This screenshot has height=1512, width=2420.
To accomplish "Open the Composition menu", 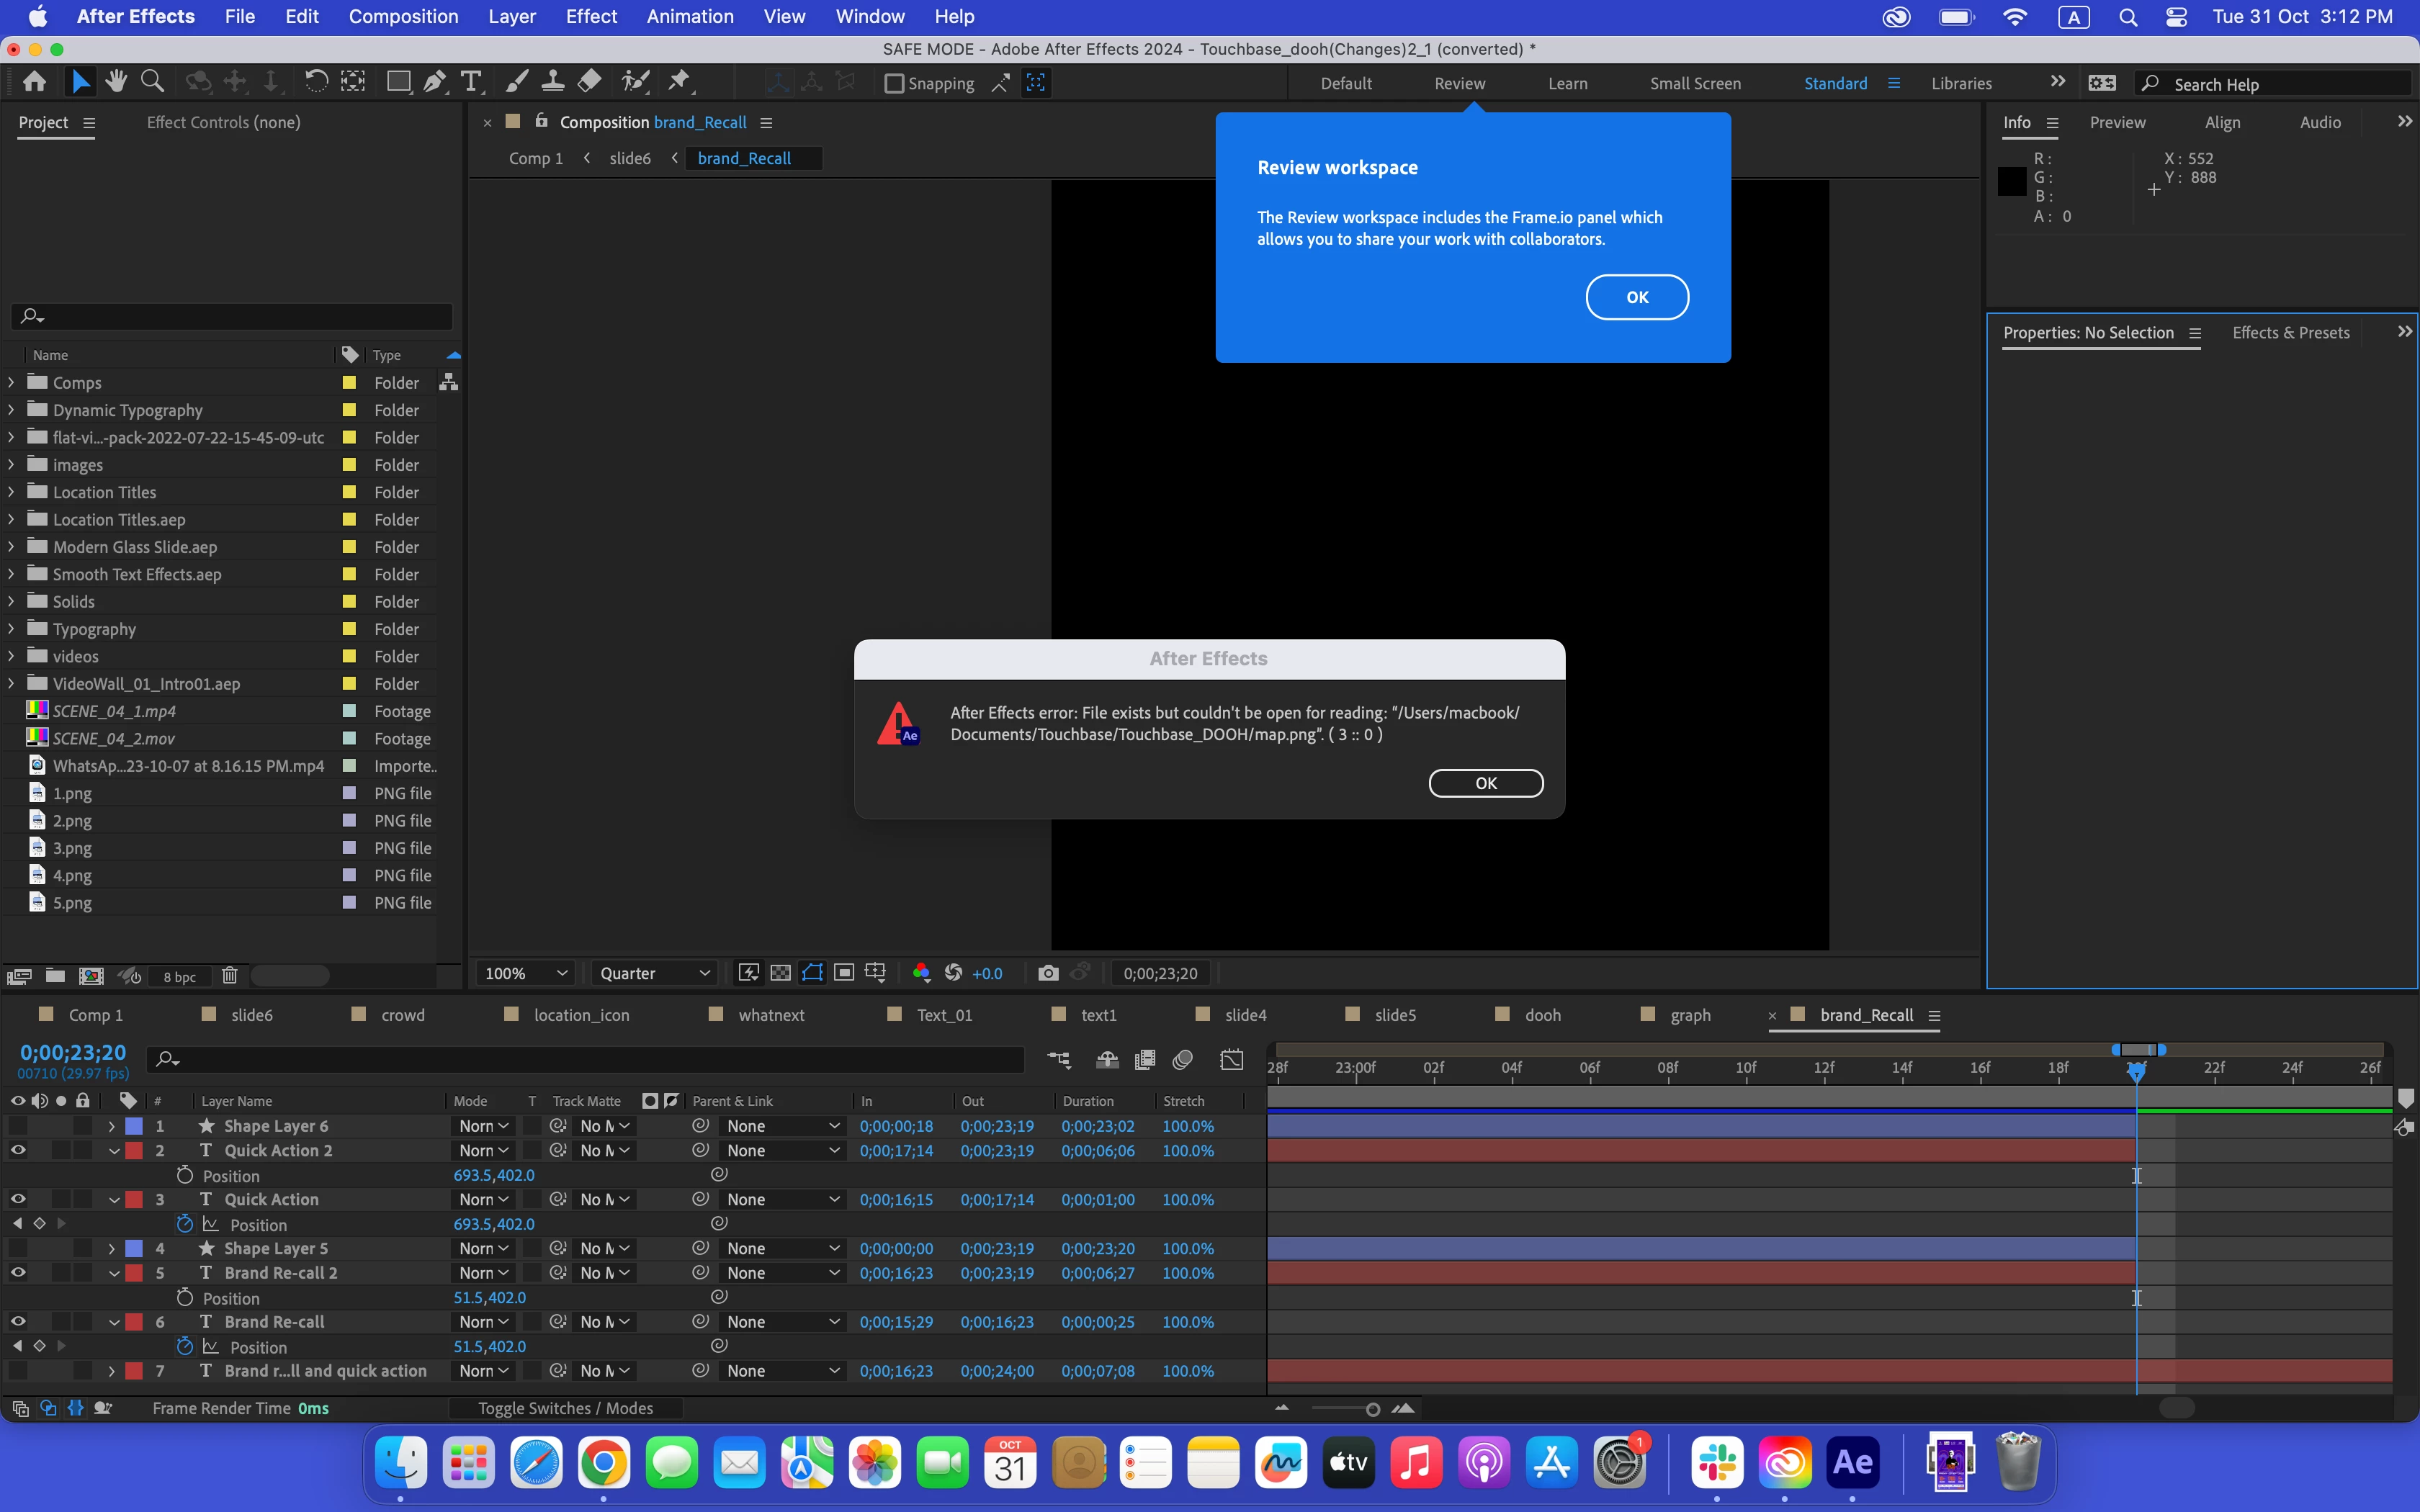I will tap(402, 16).
